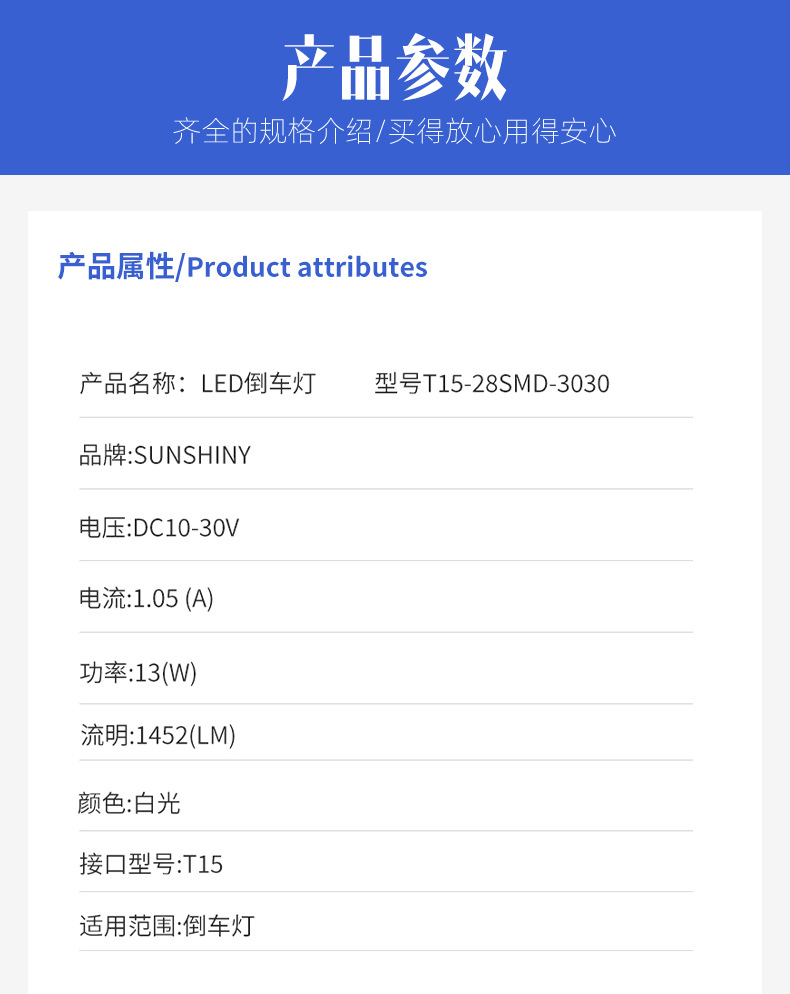Click the current row 电流:1.05 (A)

[385, 598]
